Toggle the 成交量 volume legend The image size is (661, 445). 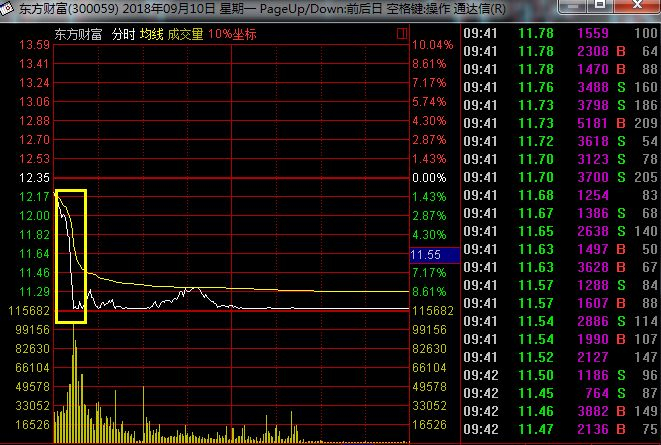(x=185, y=34)
